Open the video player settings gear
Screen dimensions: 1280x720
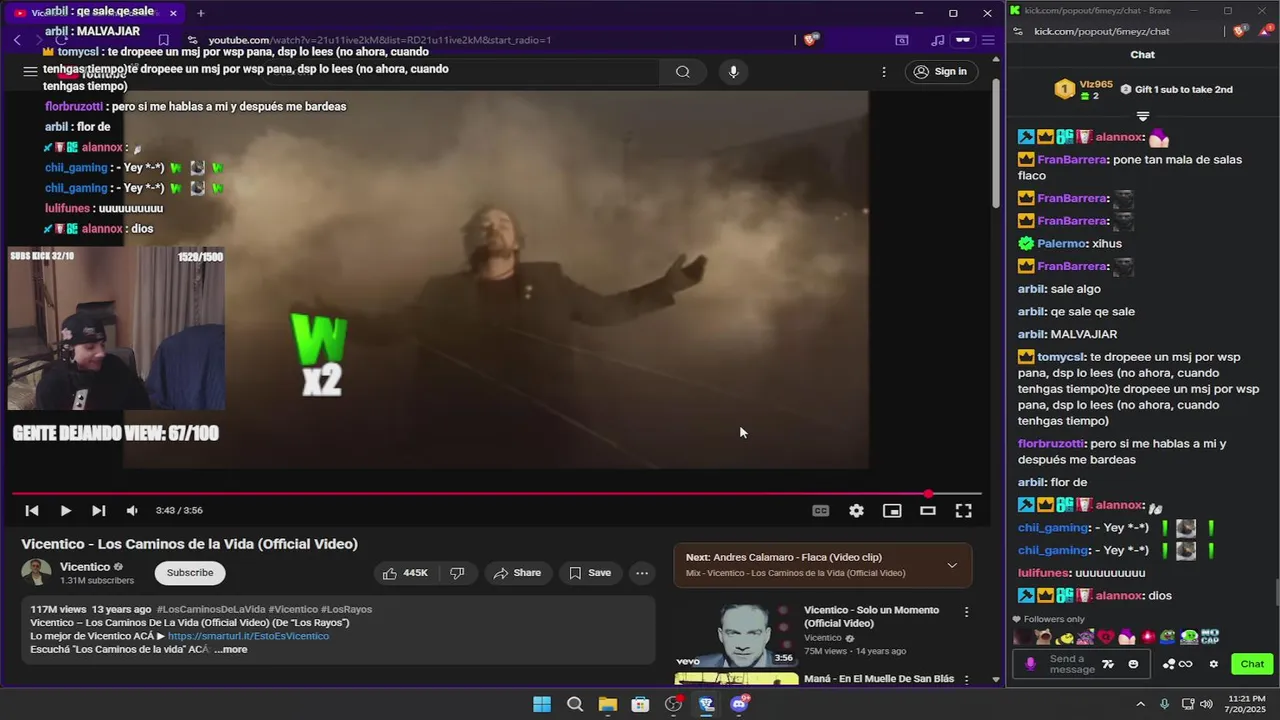(x=856, y=511)
